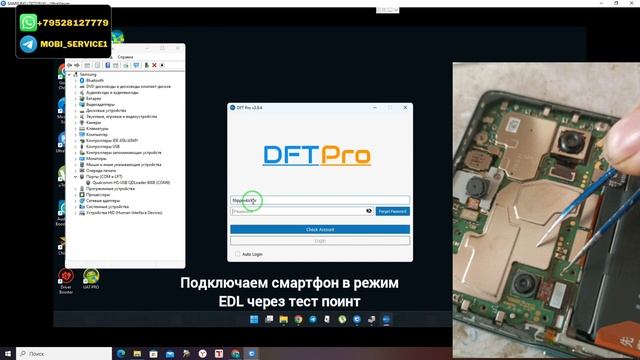Screen dimensions: 640x360
Task: Expand the Камеры category arrow
Action: [x=76, y=122]
